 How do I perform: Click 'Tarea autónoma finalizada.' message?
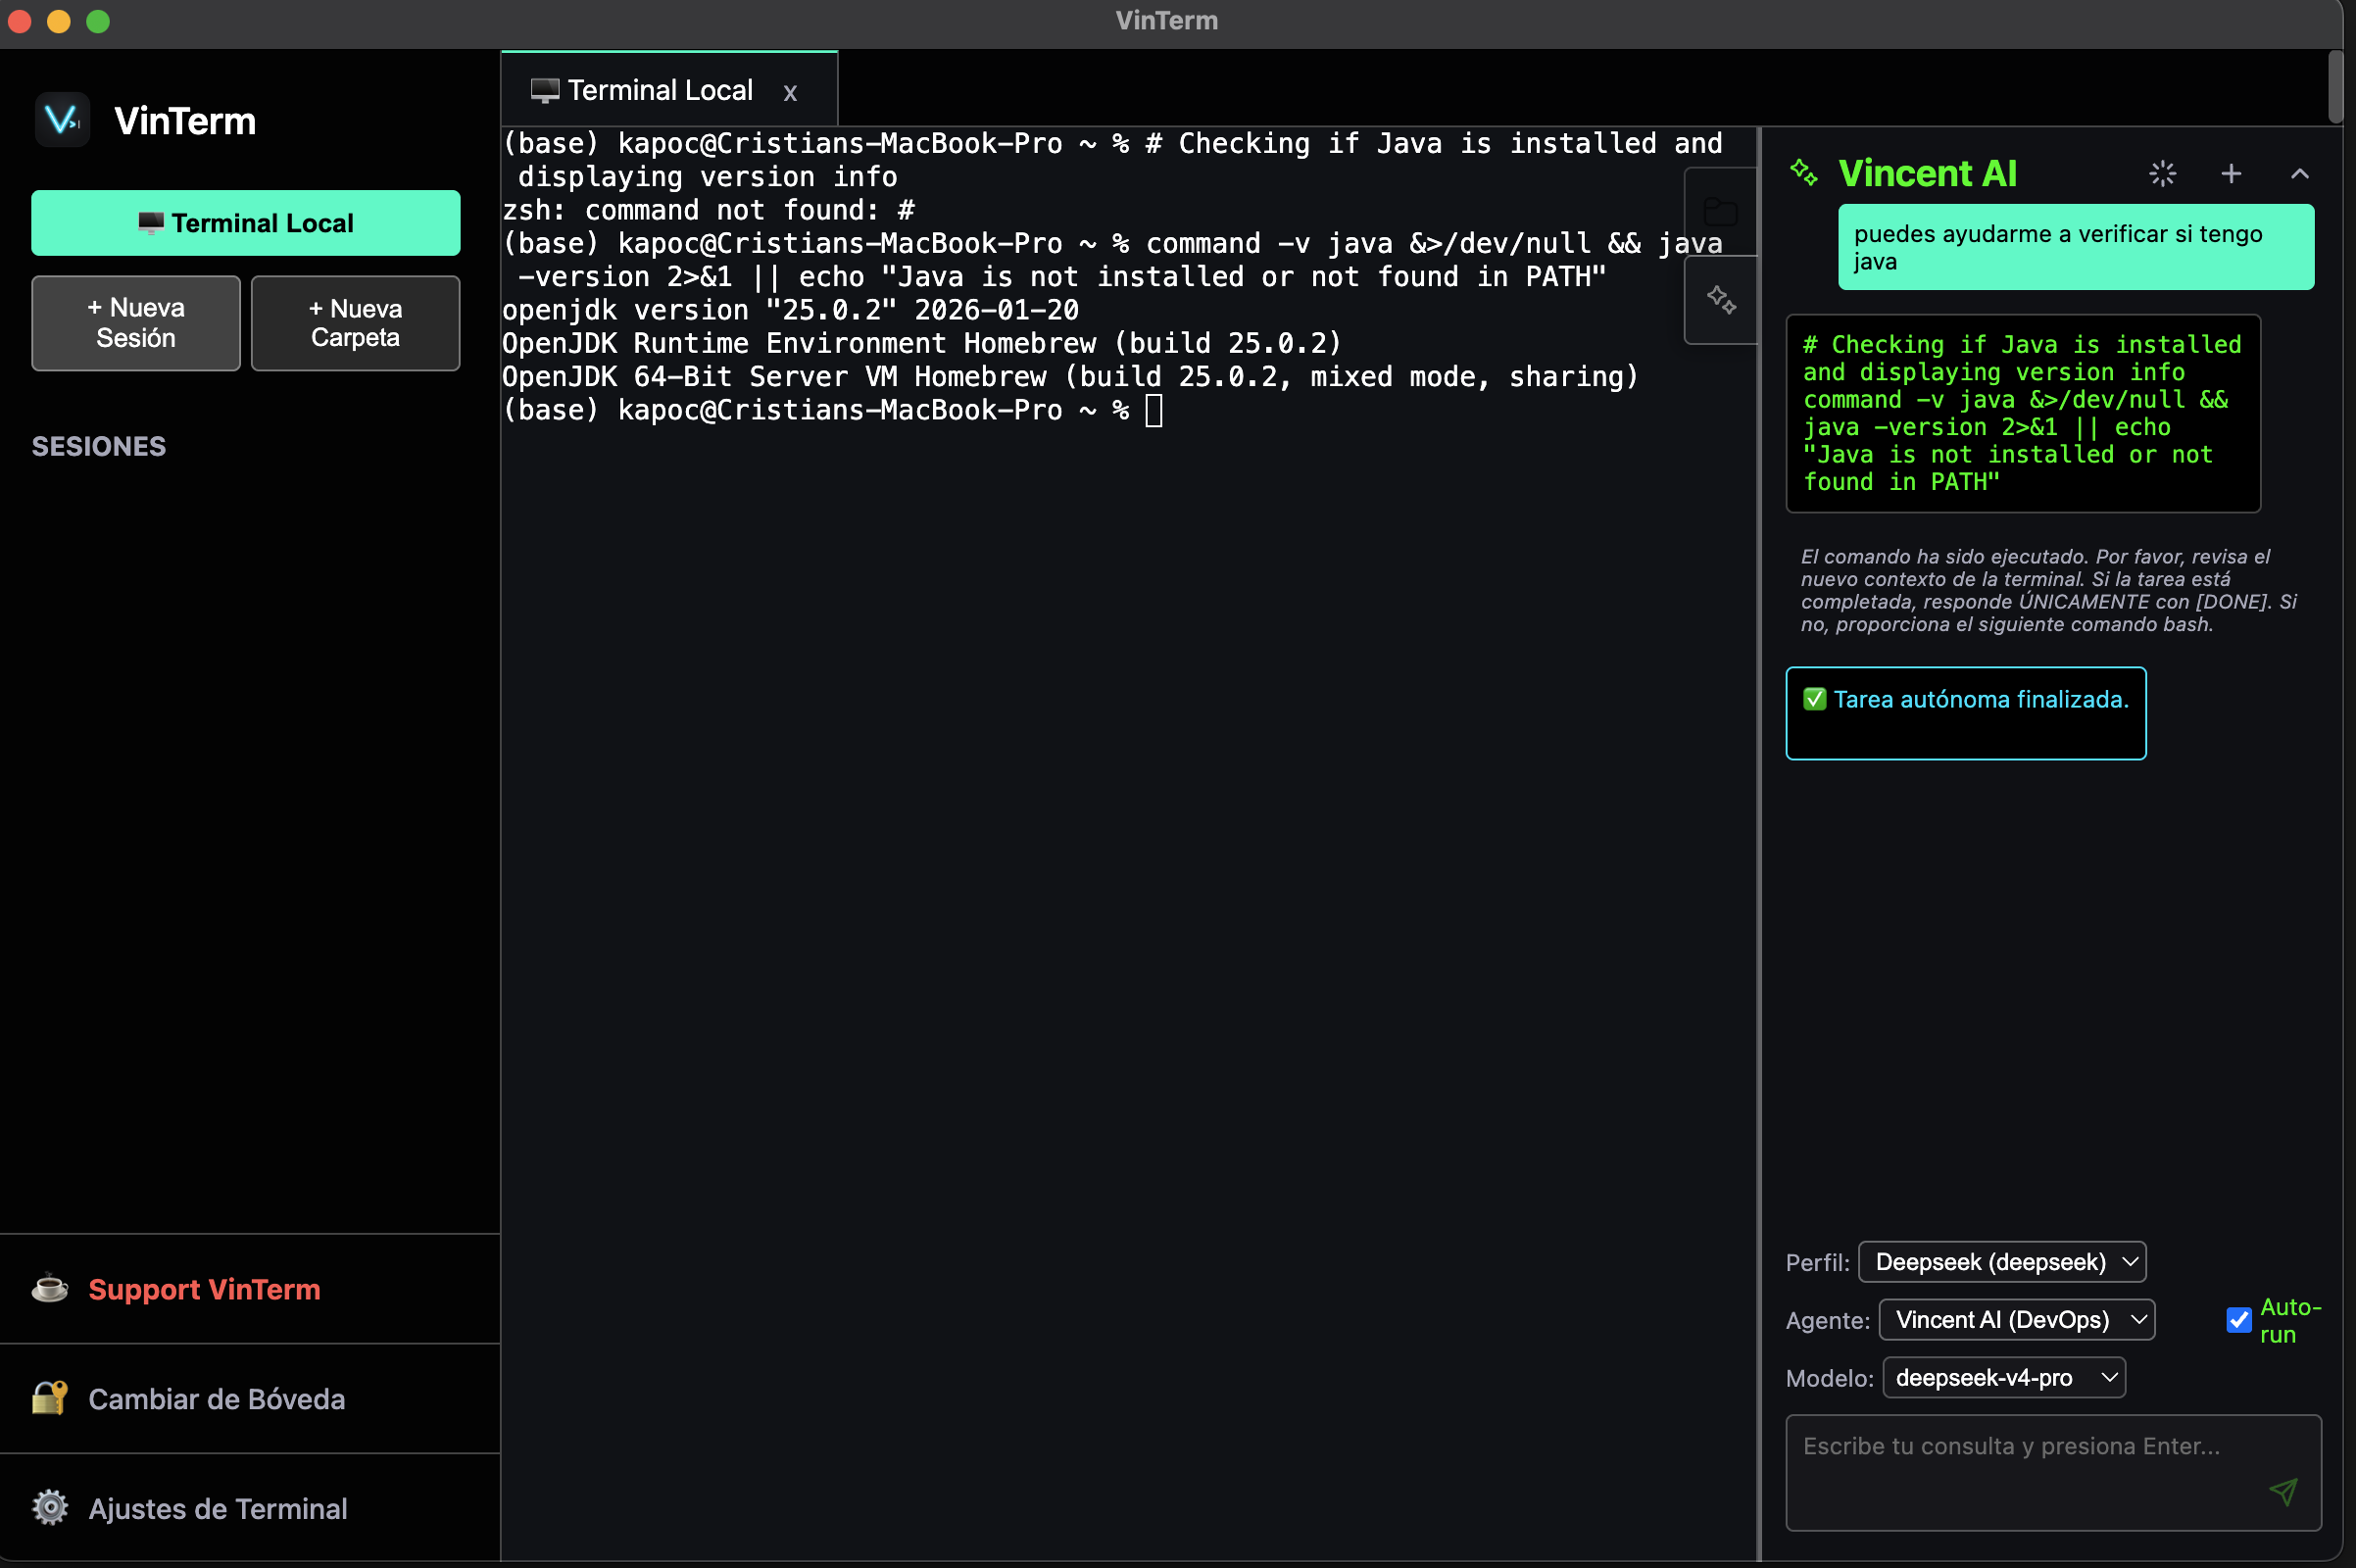point(1966,713)
